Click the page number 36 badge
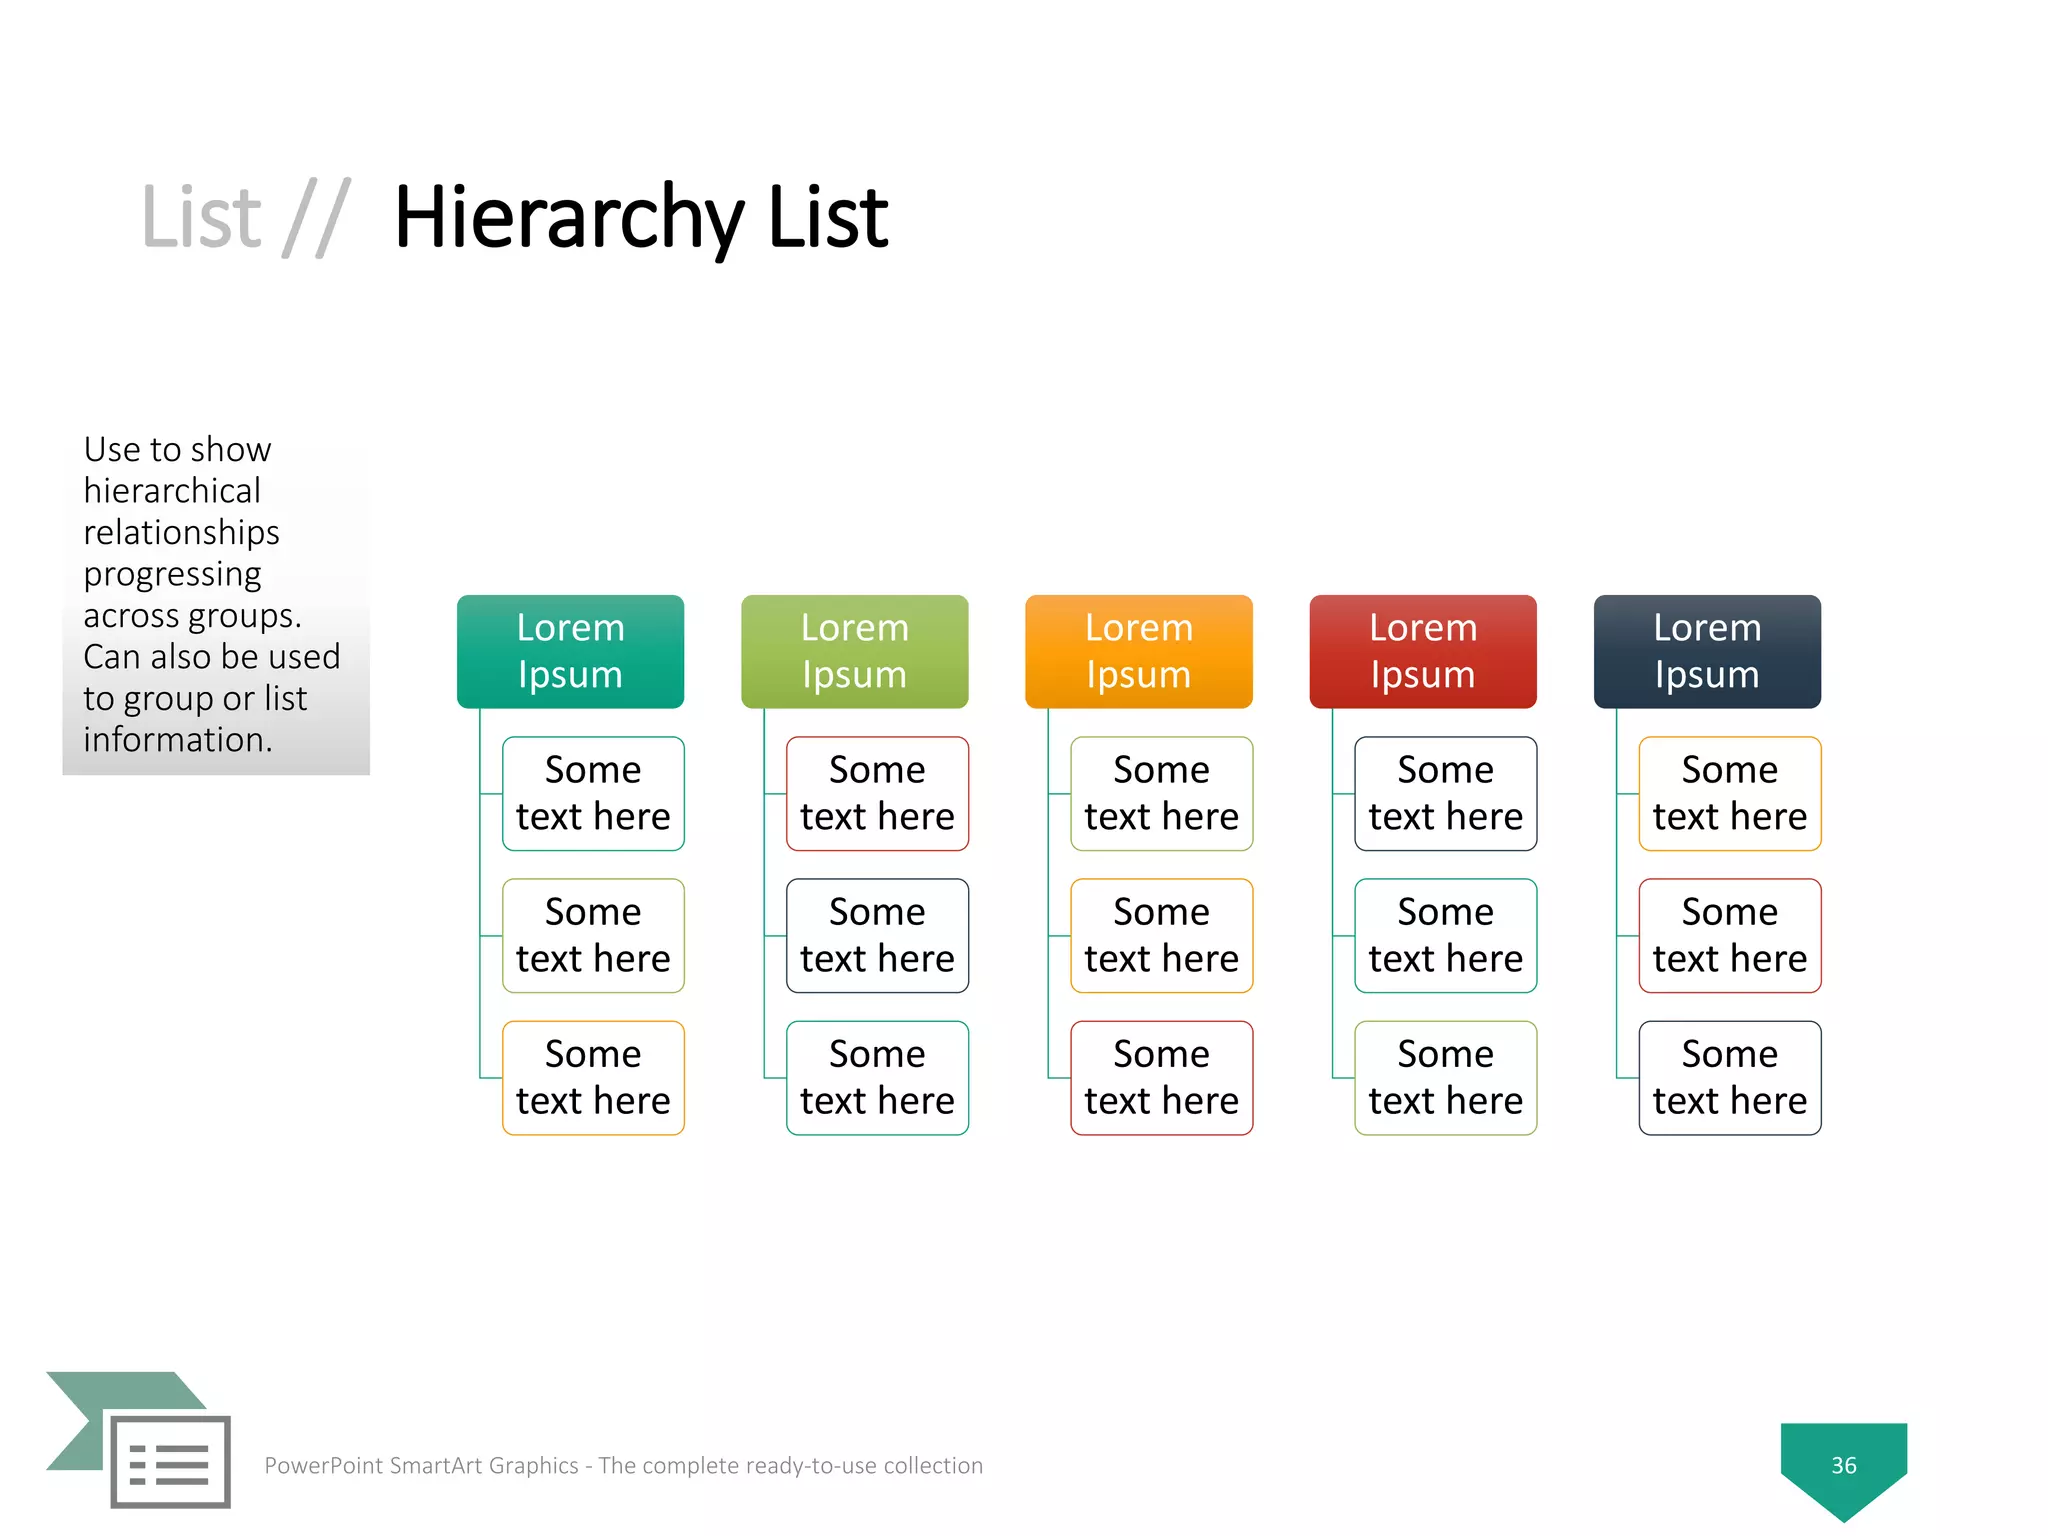The height and width of the screenshot is (1536, 2048). click(x=1843, y=1464)
